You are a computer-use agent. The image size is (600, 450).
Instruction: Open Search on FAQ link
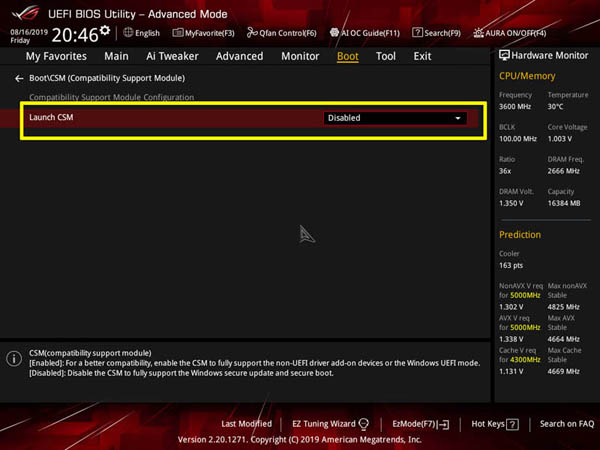pos(567,424)
